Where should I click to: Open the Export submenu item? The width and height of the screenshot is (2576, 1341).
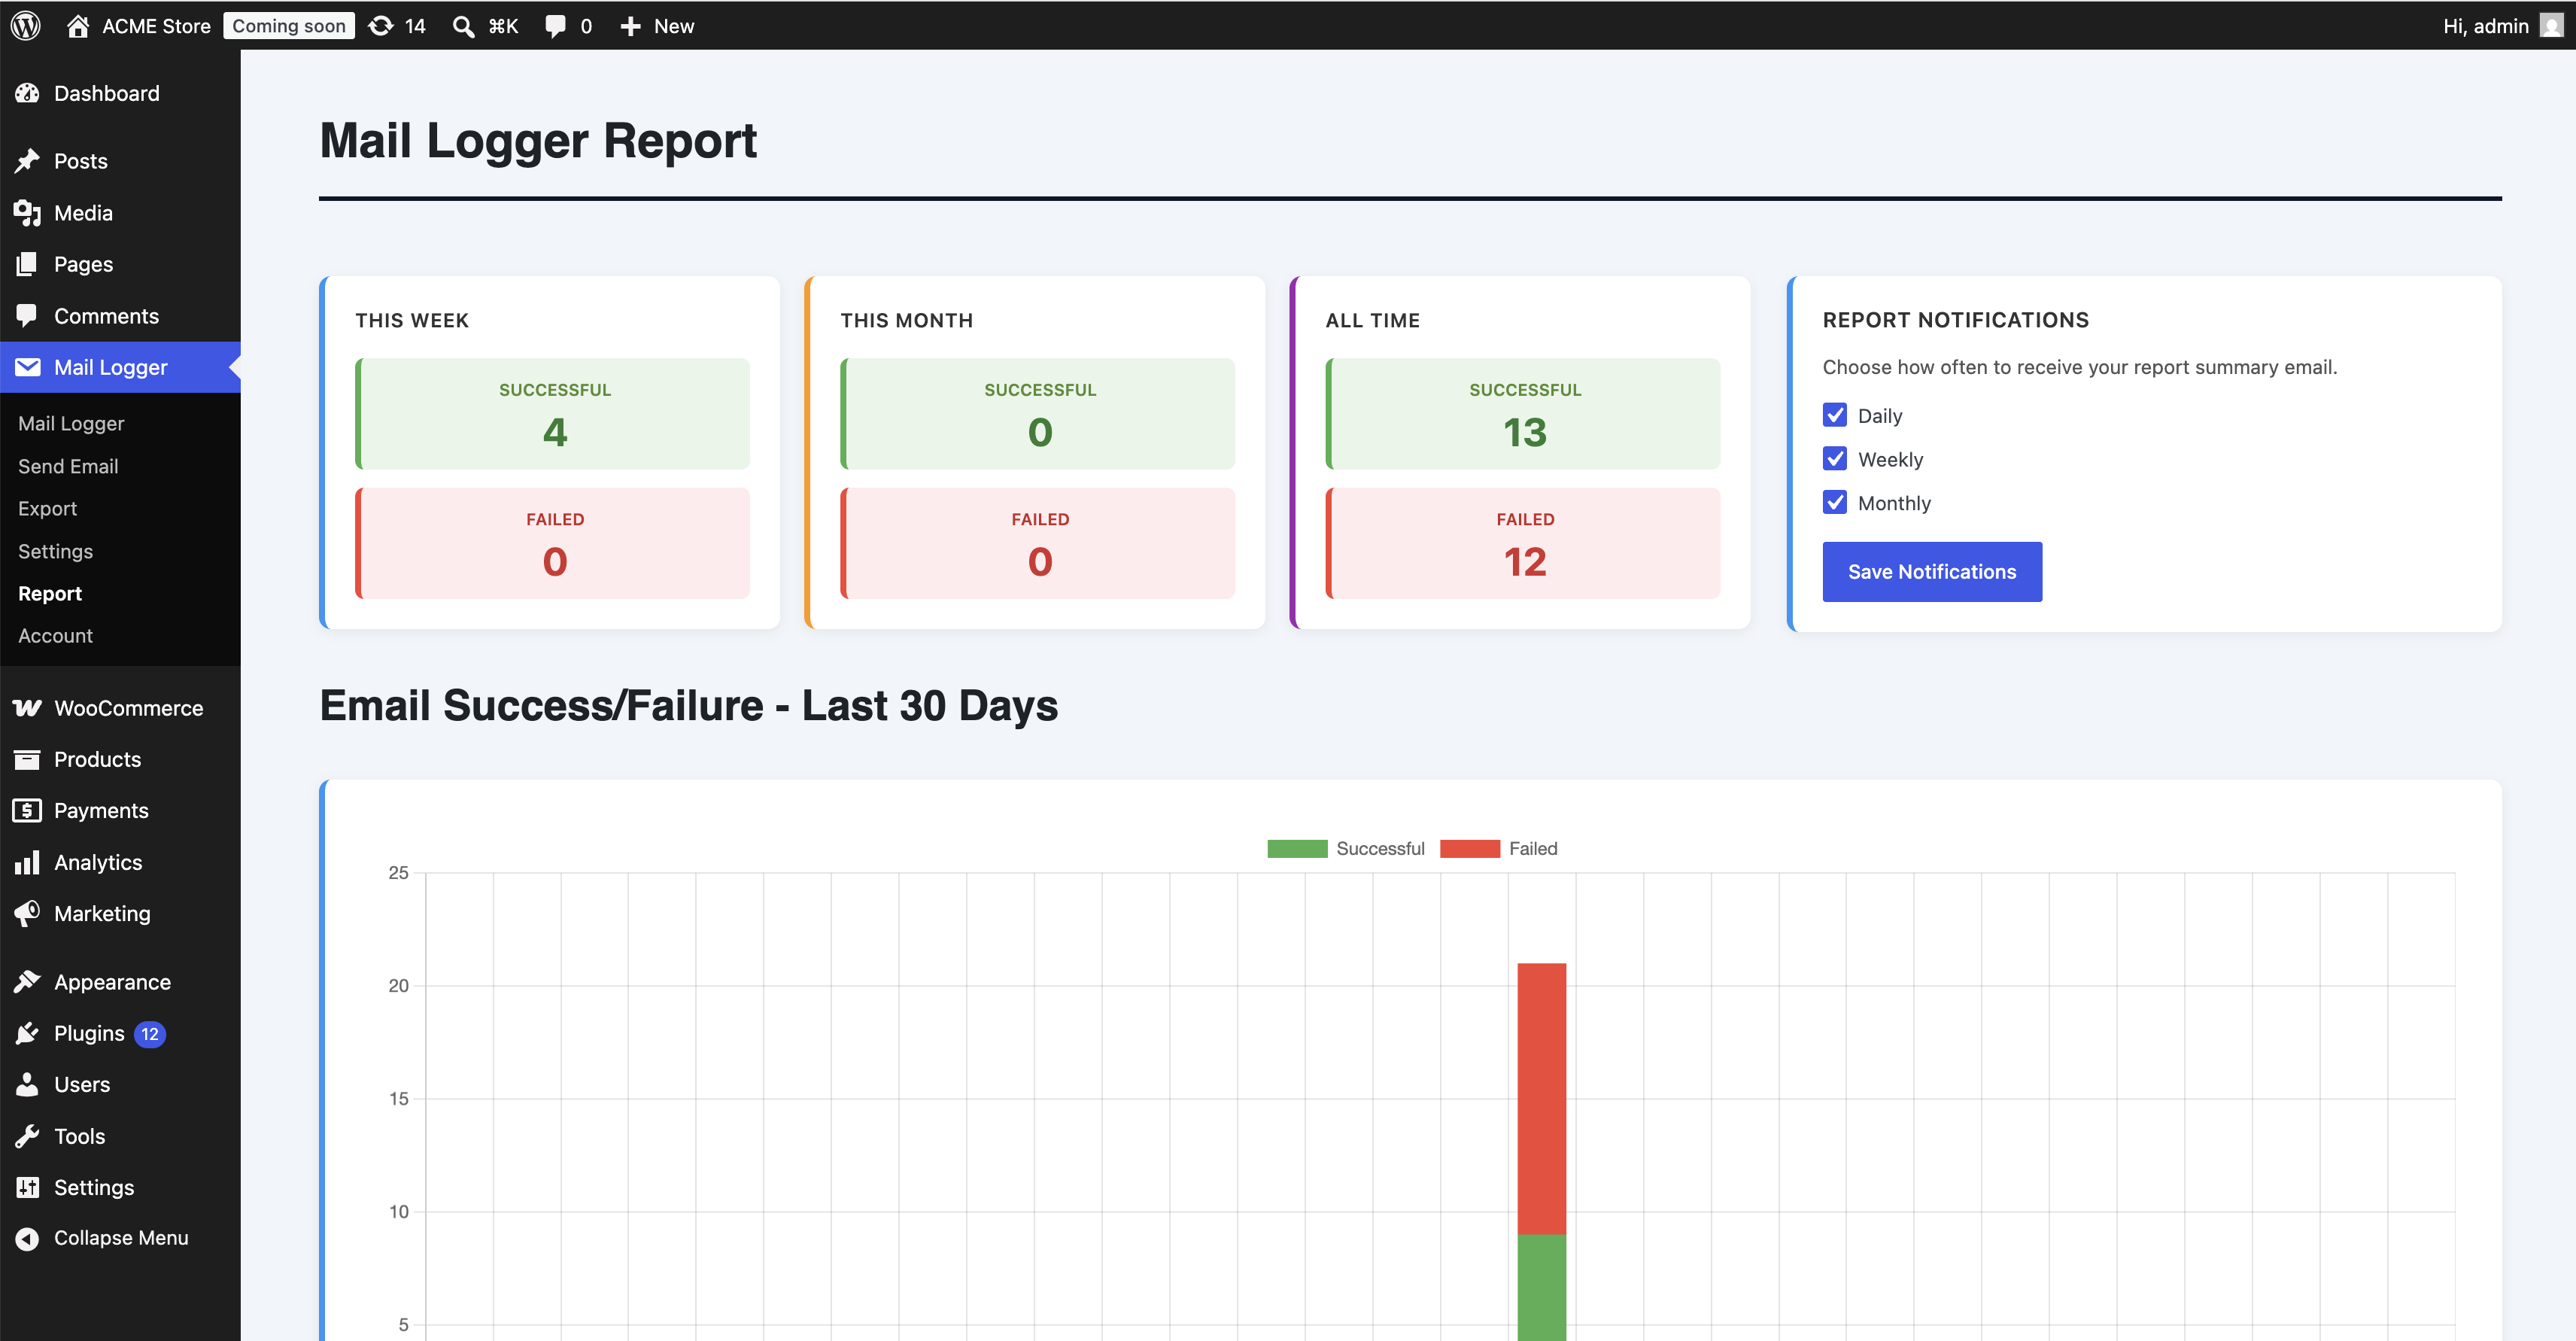pyautogui.click(x=47, y=509)
